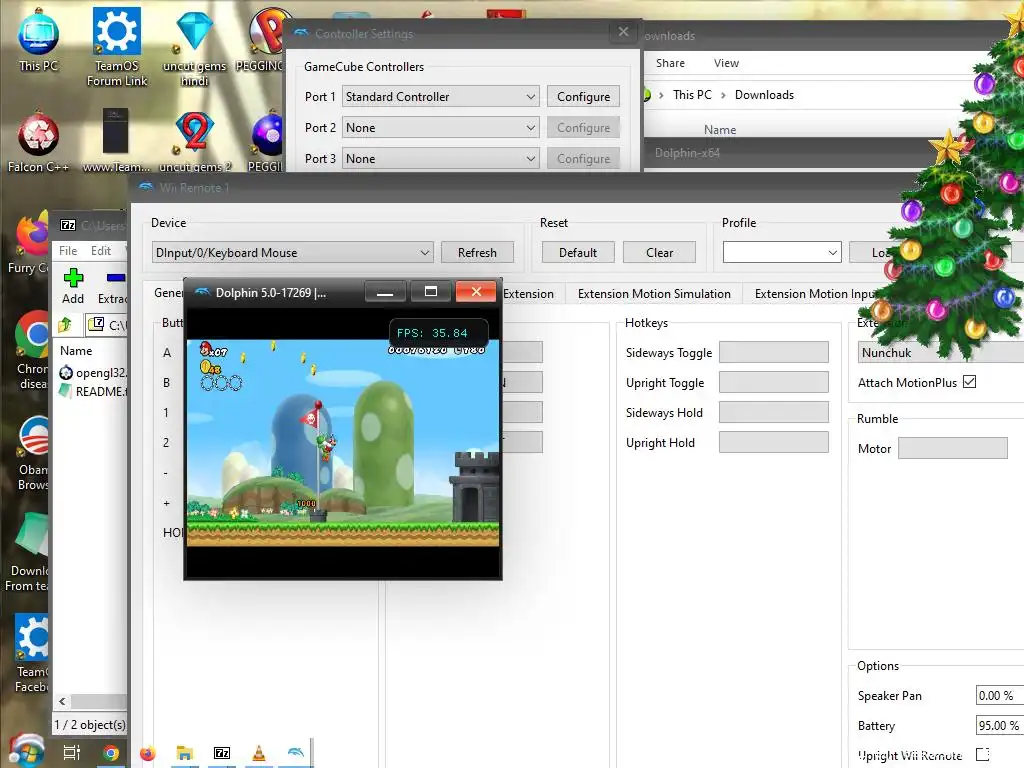Viewport: 1024px width, 768px height.
Task: Click the Extract blue minus icon in 7-Zip
Action: [116, 278]
